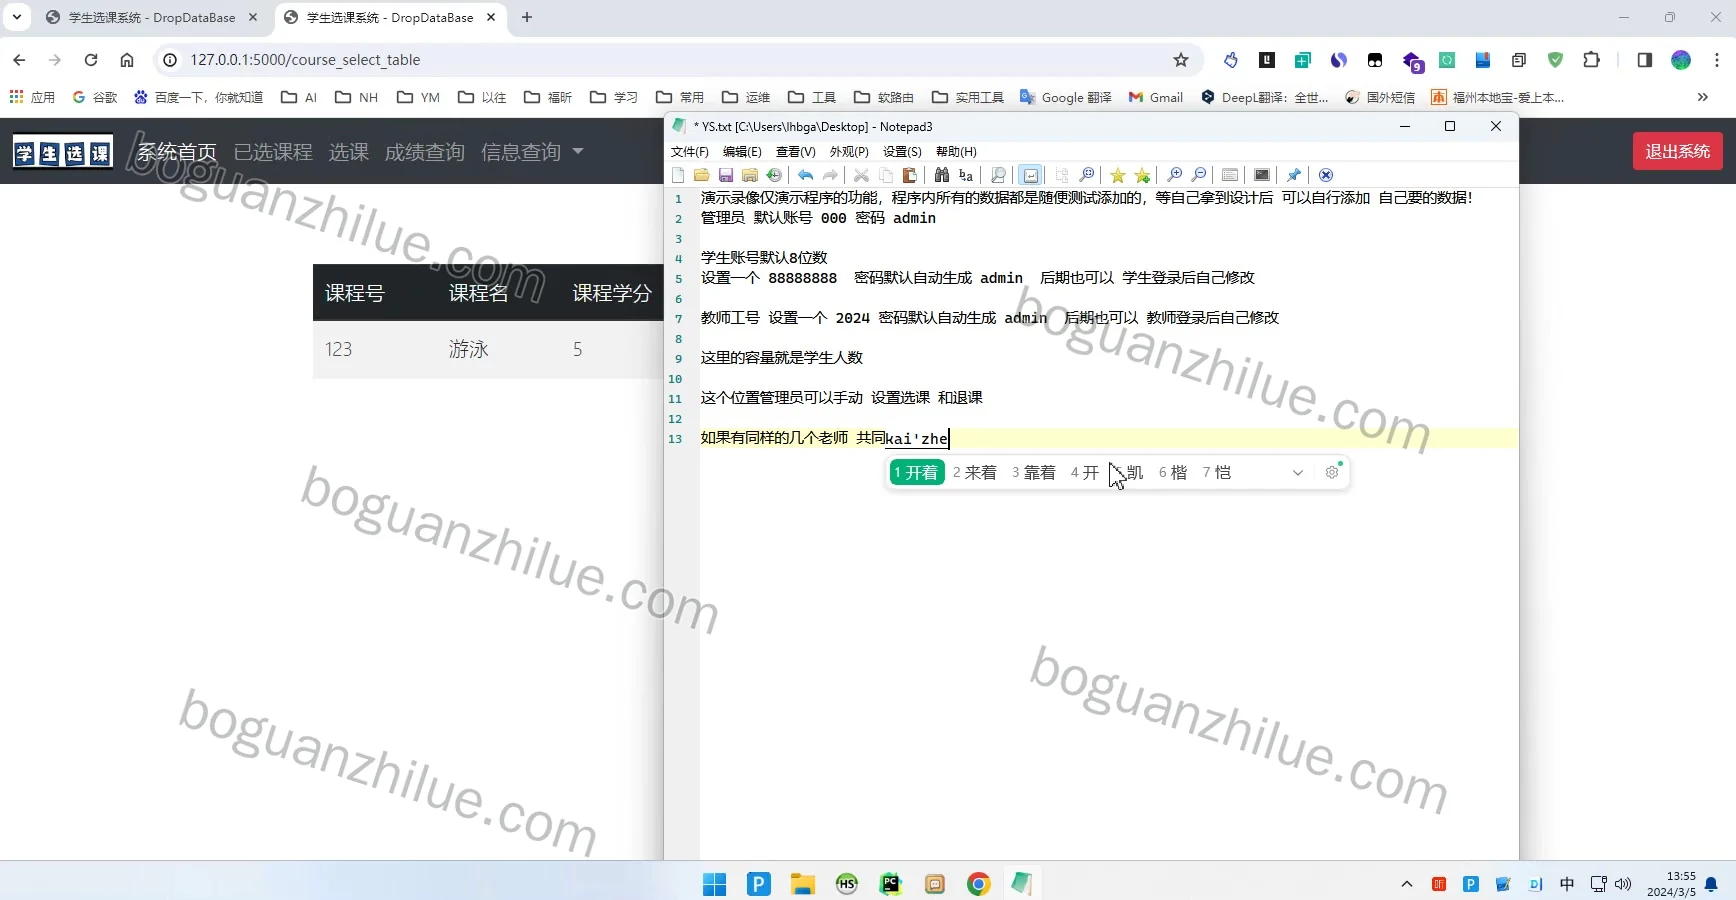
Task: Open File Explorer from the taskbar
Action: (803, 884)
